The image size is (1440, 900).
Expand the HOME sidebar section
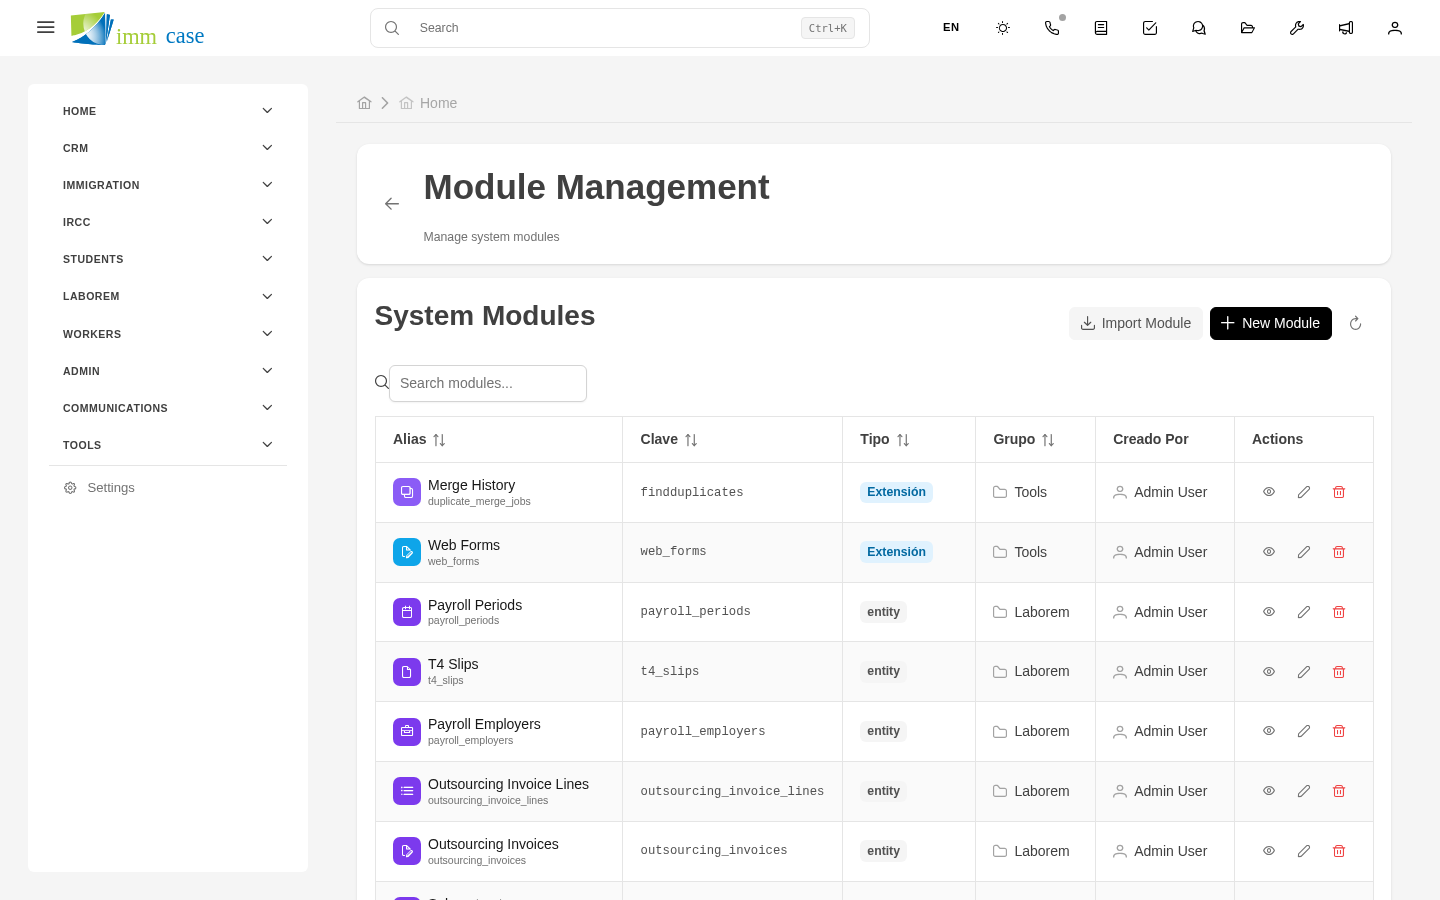[168, 111]
